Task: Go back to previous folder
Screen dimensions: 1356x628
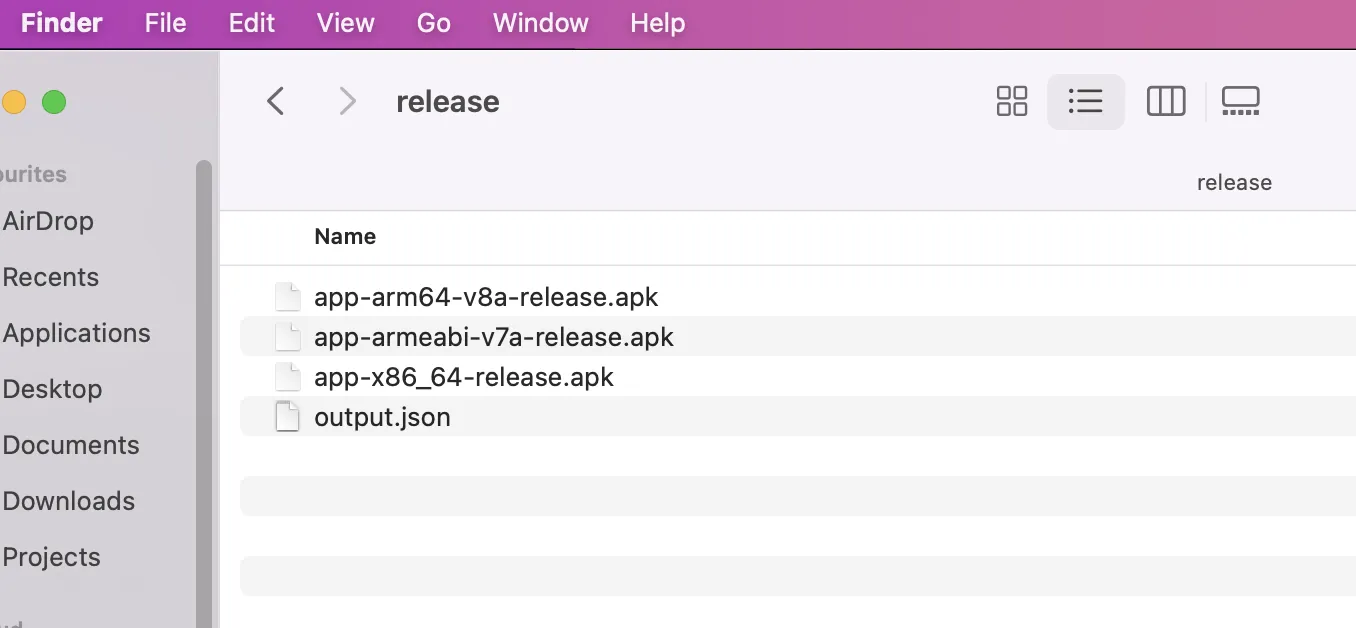Action: [x=276, y=101]
